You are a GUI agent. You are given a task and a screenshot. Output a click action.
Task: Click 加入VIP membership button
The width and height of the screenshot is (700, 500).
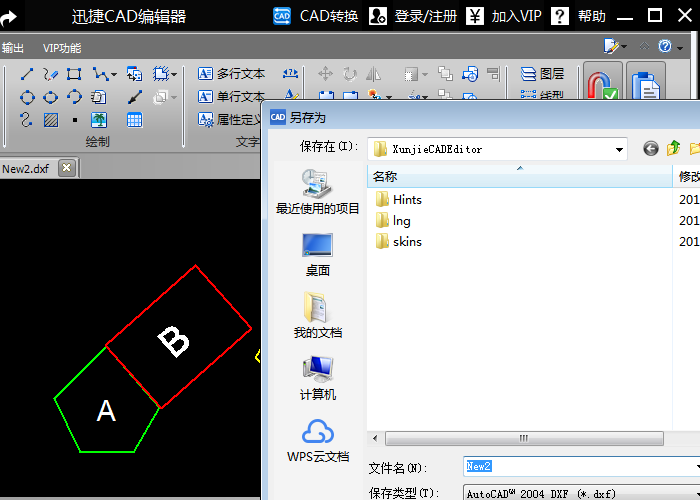[x=504, y=16]
